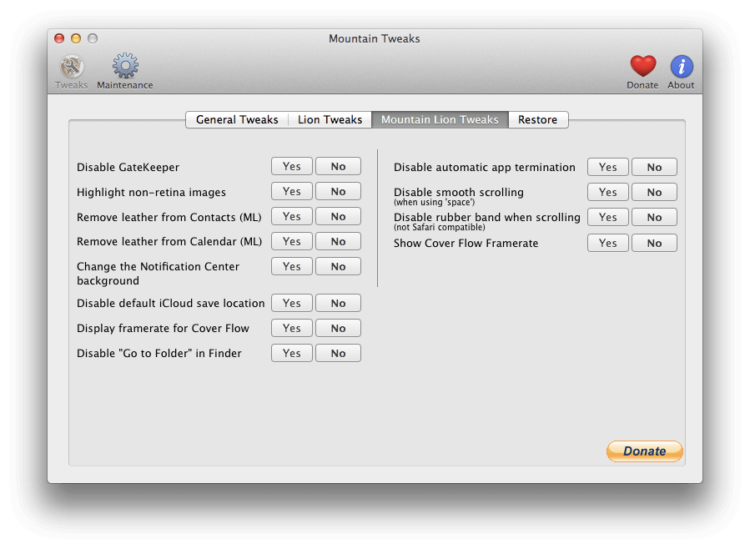Choose Yes for Disable automatic app termination
Viewport: 750px width, 549px height.
click(x=608, y=167)
